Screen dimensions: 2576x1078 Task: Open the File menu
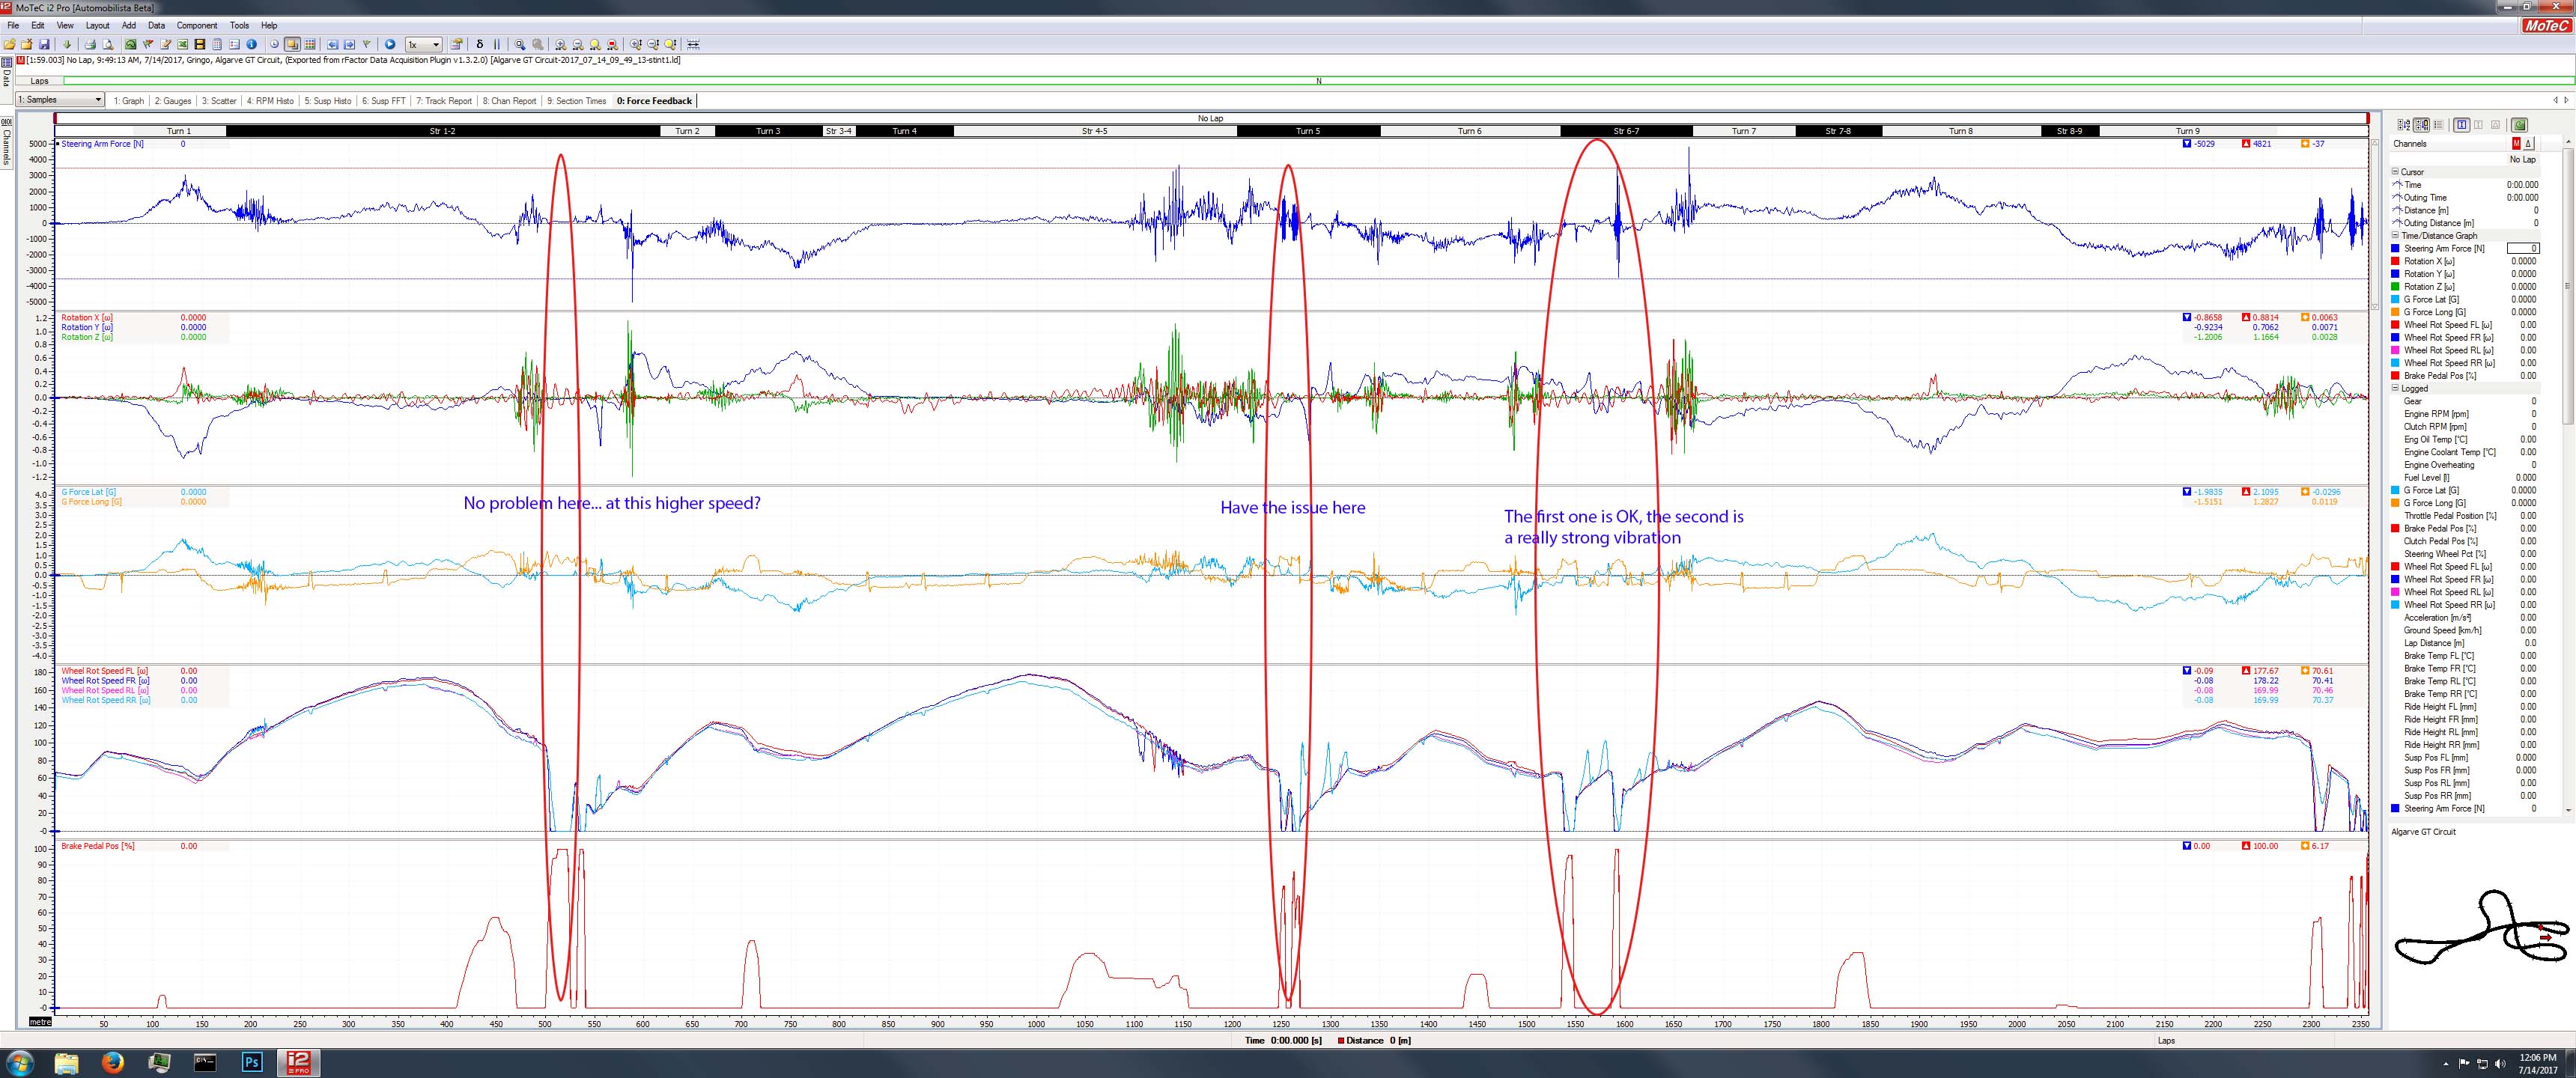point(13,25)
